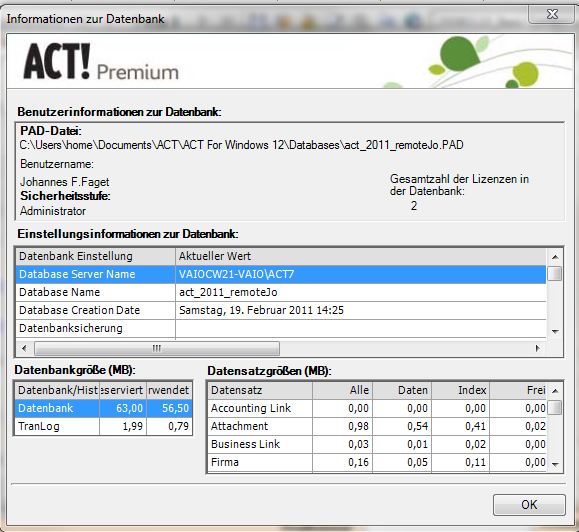This screenshot has height=532, width=579.
Task: Select the Database Name setting row
Action: 281,292
